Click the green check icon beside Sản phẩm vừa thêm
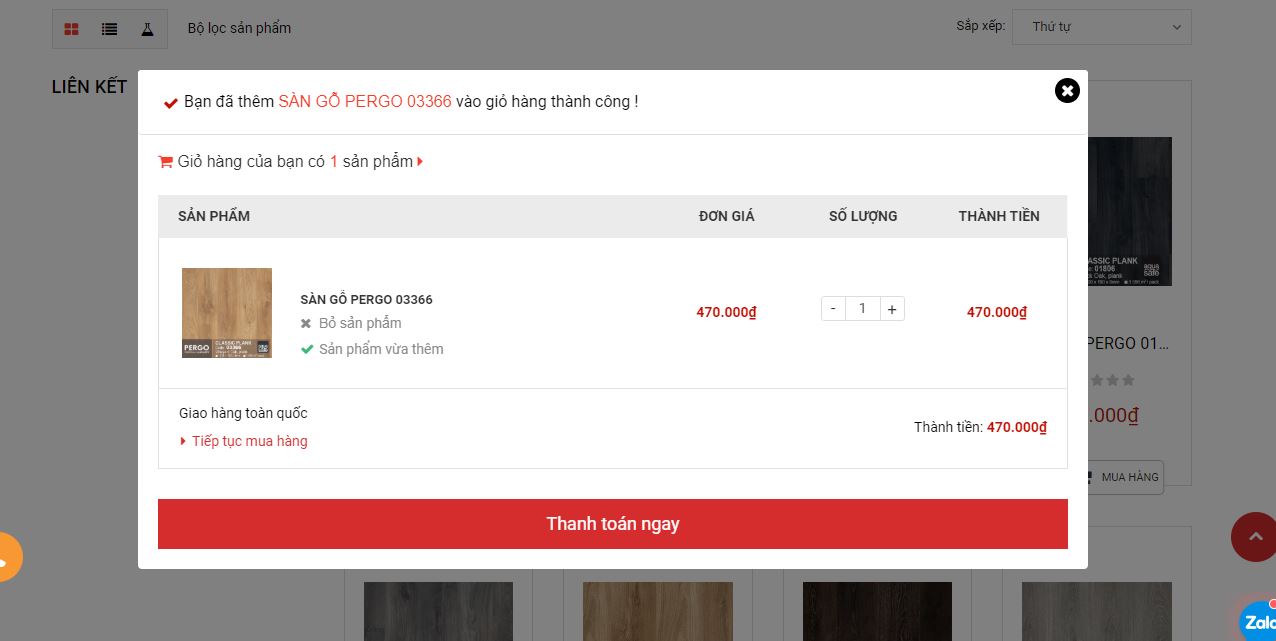1276x641 pixels. 307,349
